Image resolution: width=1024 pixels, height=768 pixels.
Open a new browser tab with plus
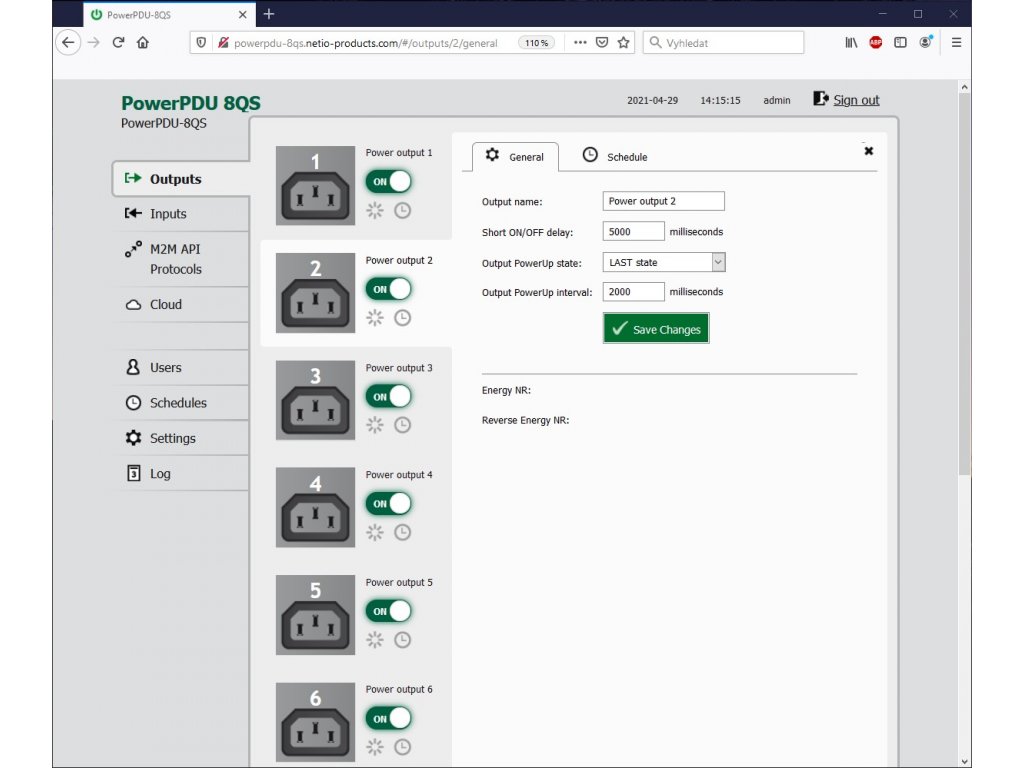point(268,14)
